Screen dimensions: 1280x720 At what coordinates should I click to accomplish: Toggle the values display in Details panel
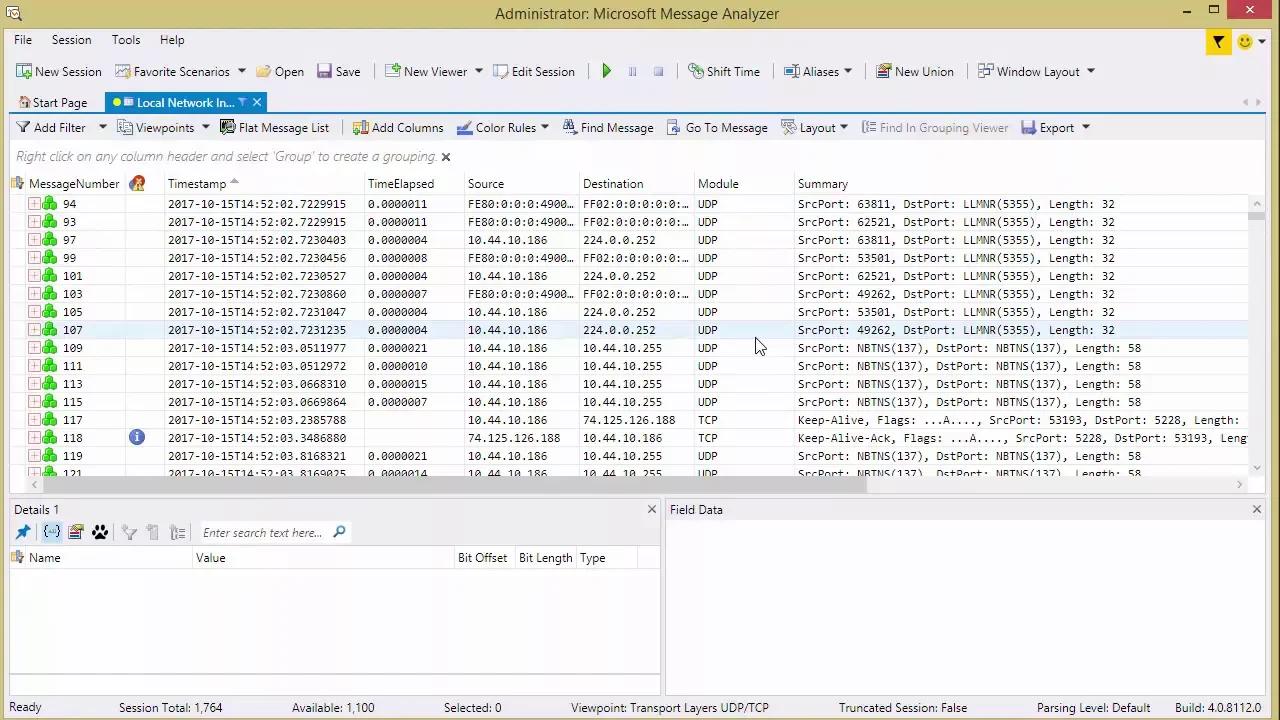tap(51, 532)
